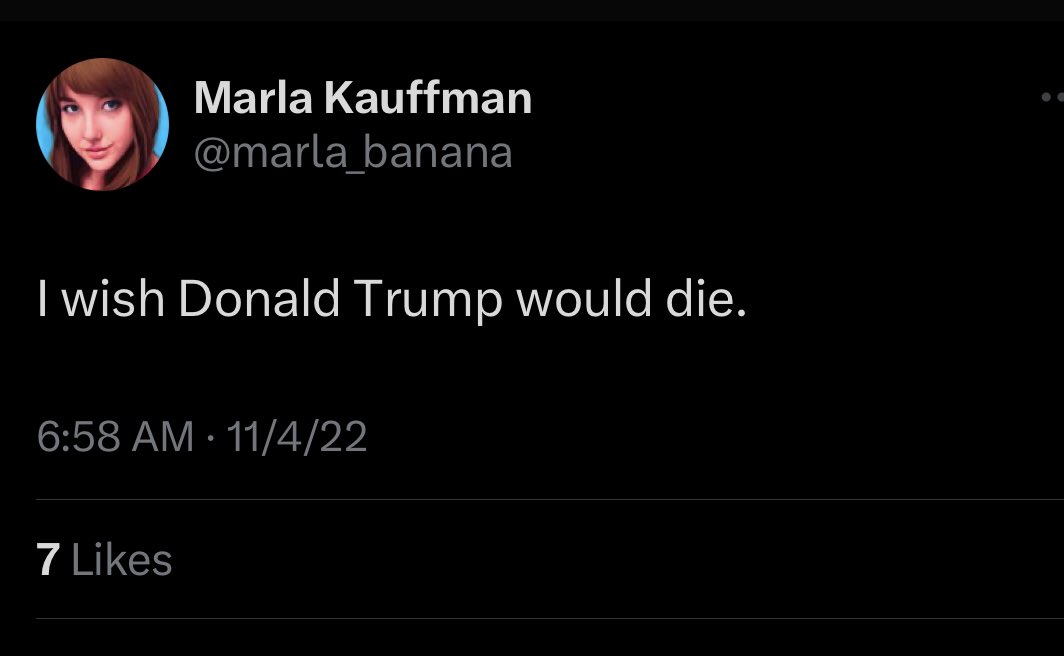Viewport: 1064px width, 656px height.
Task: Click the word Likes
Action: point(122,560)
